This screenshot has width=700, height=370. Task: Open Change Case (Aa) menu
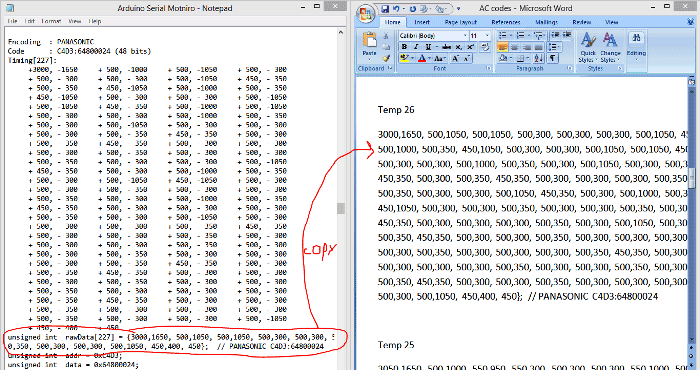(x=440, y=58)
